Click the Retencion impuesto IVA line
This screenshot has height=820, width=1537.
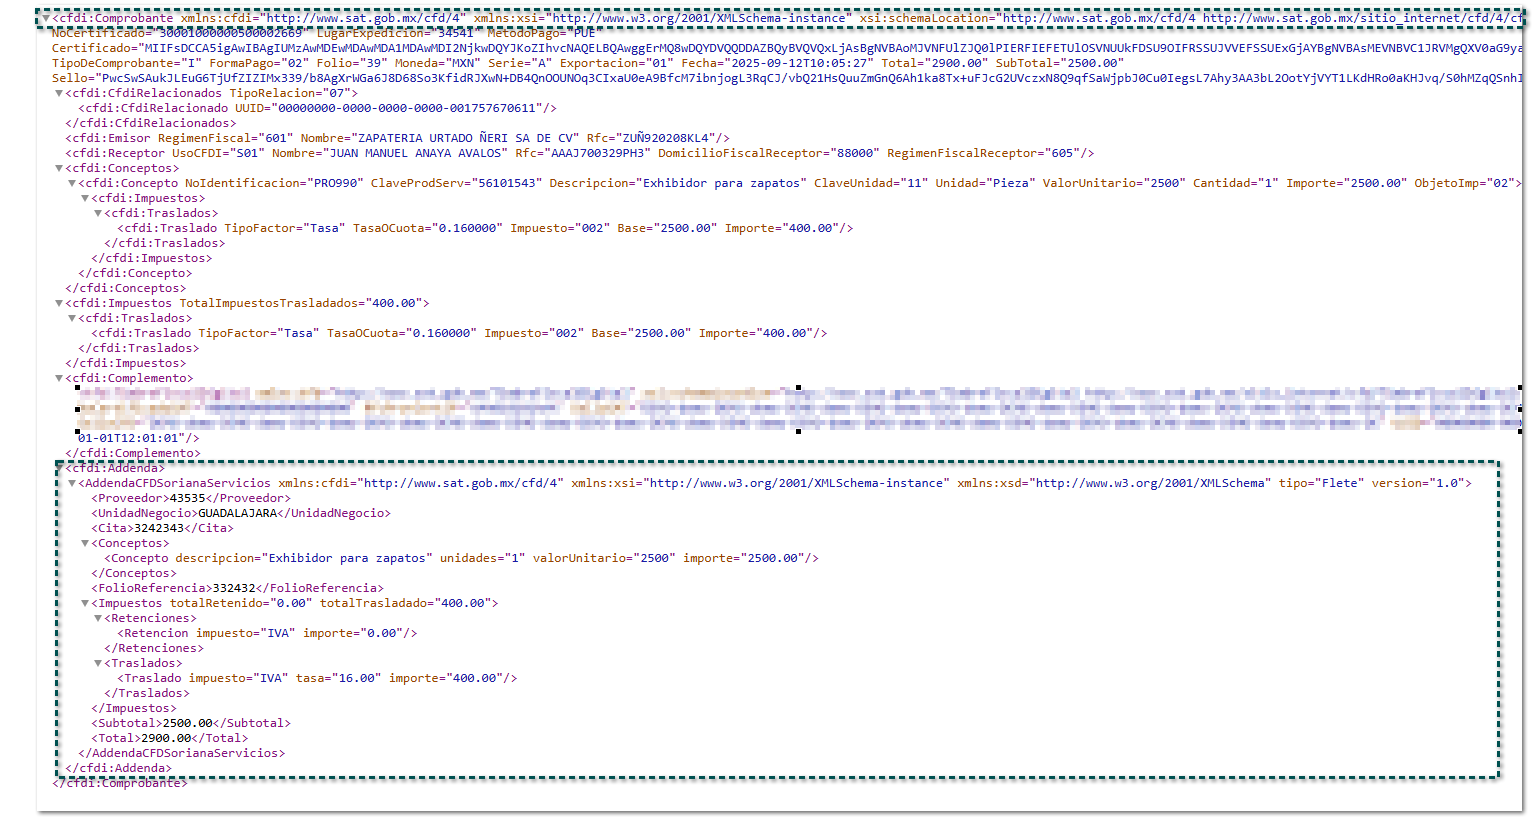(x=266, y=633)
